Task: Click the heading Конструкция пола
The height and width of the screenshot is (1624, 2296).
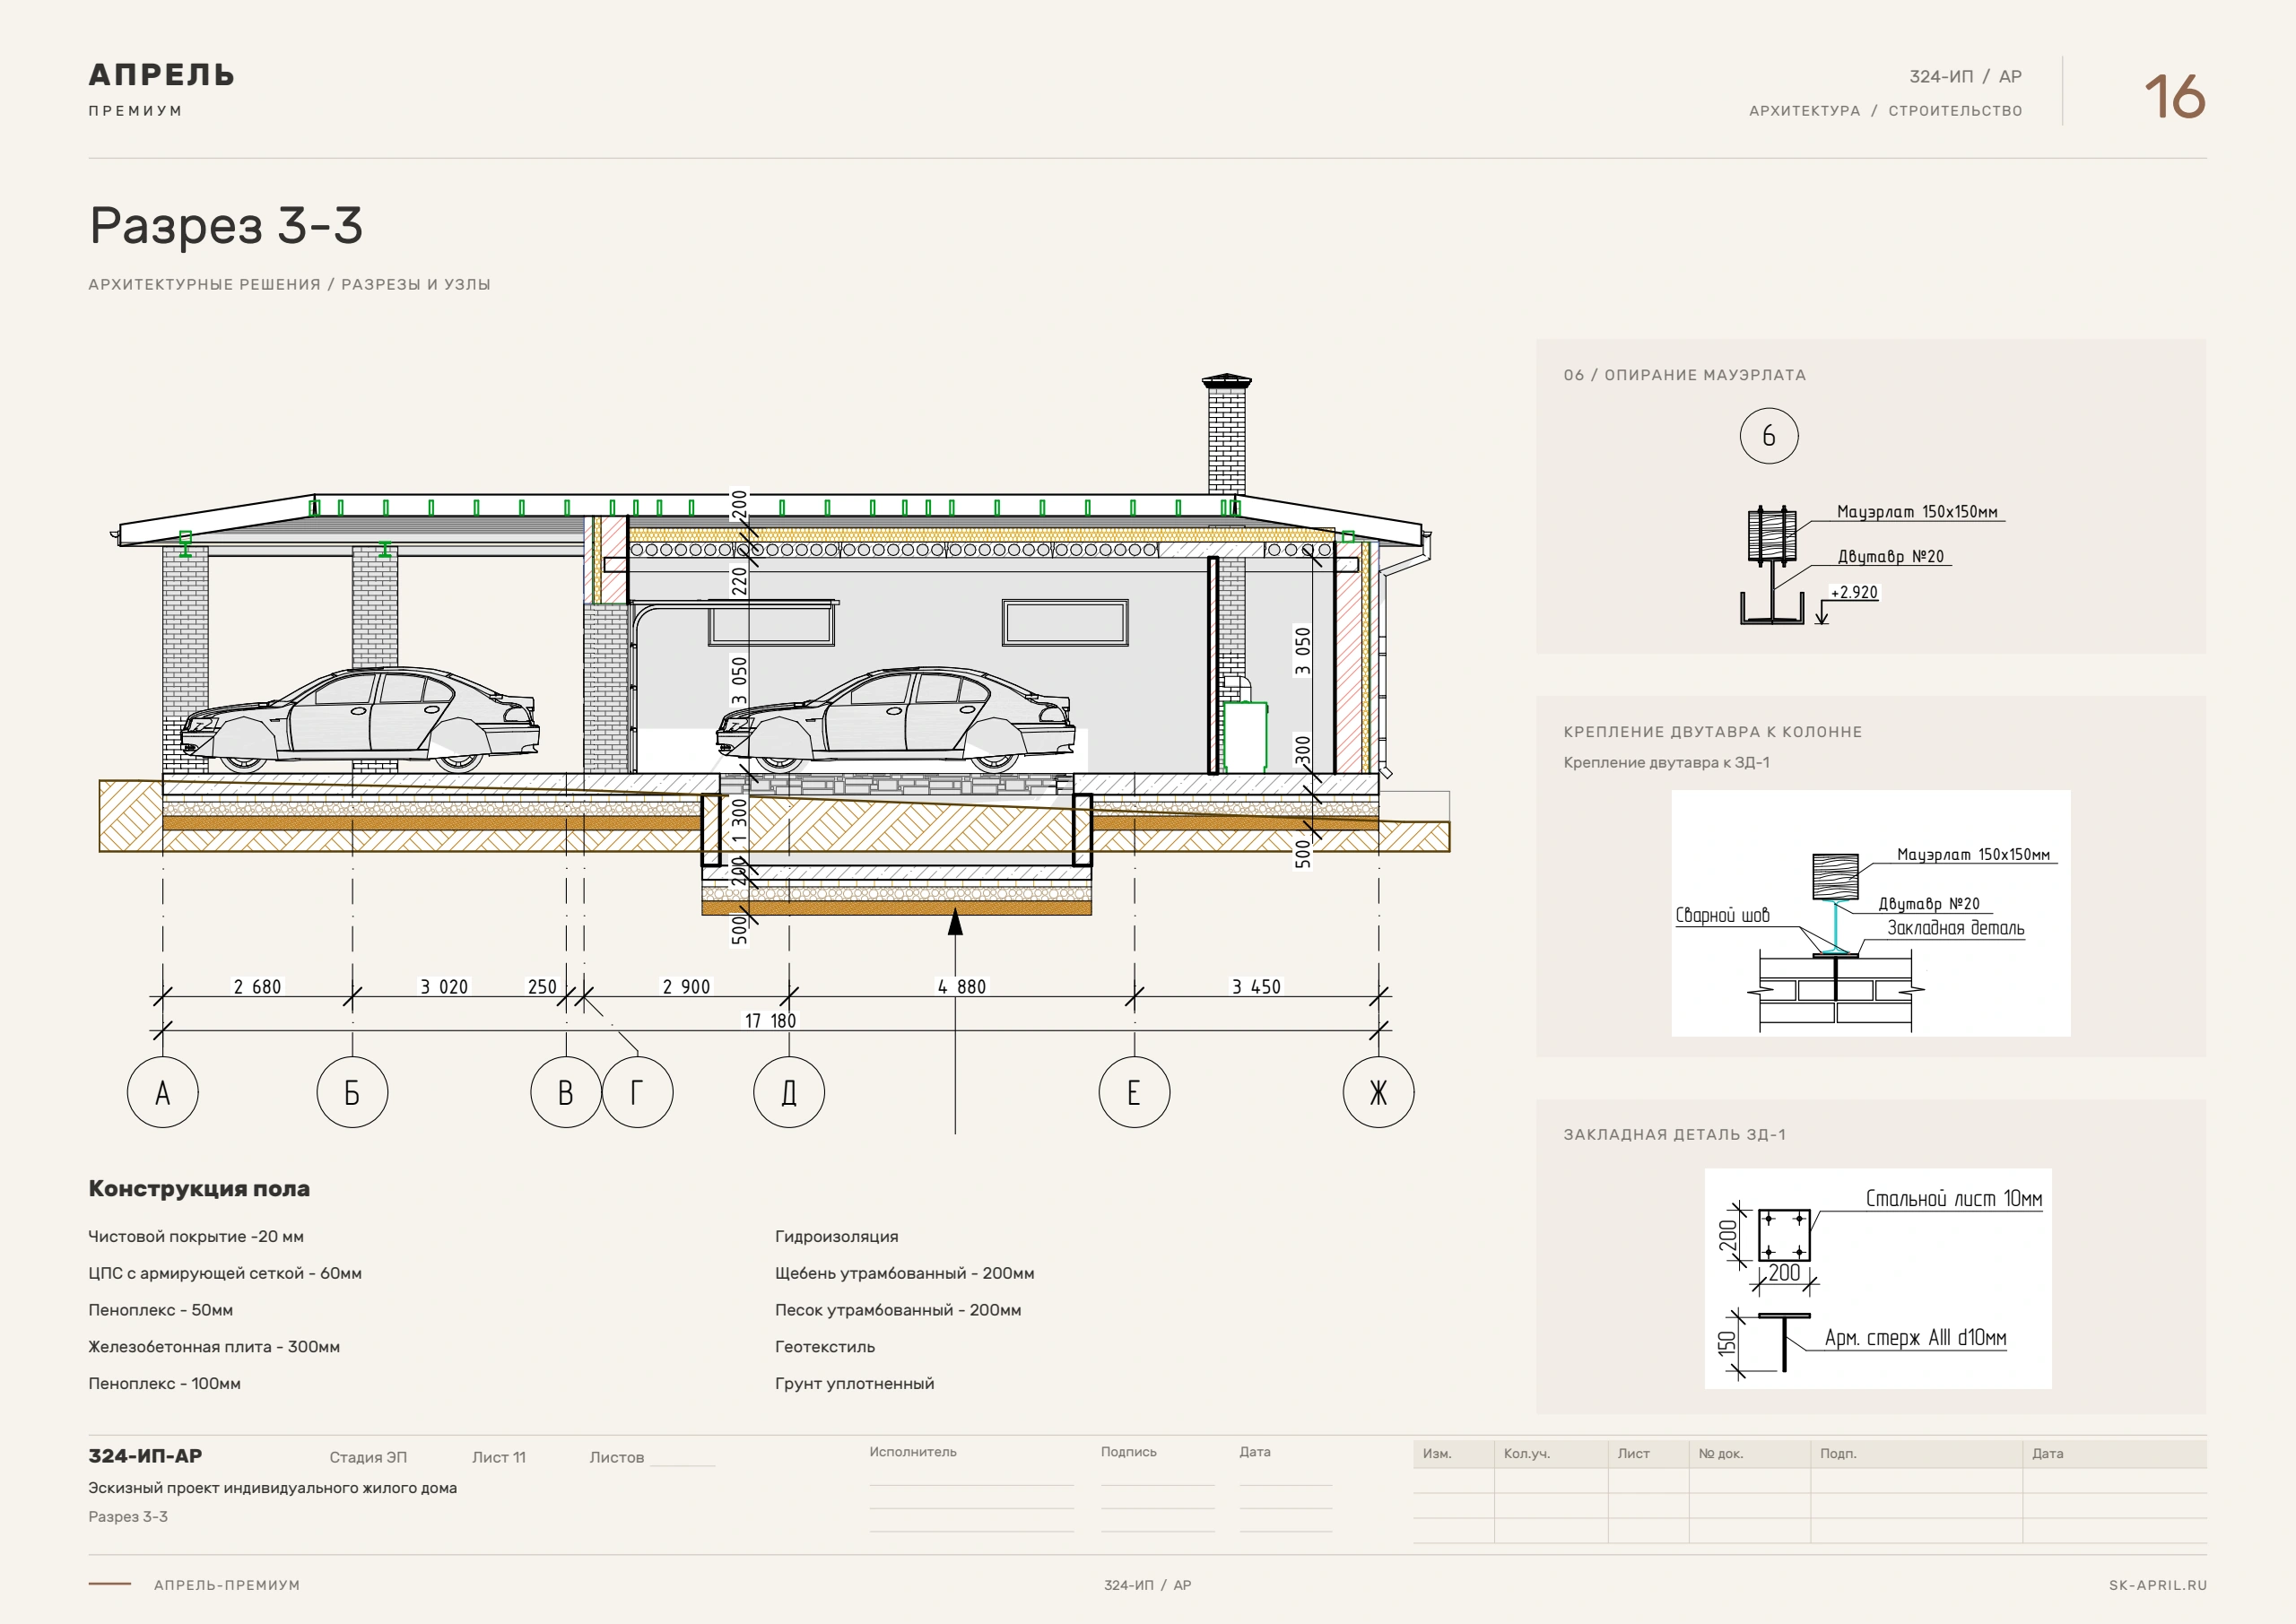Action: tap(199, 1188)
